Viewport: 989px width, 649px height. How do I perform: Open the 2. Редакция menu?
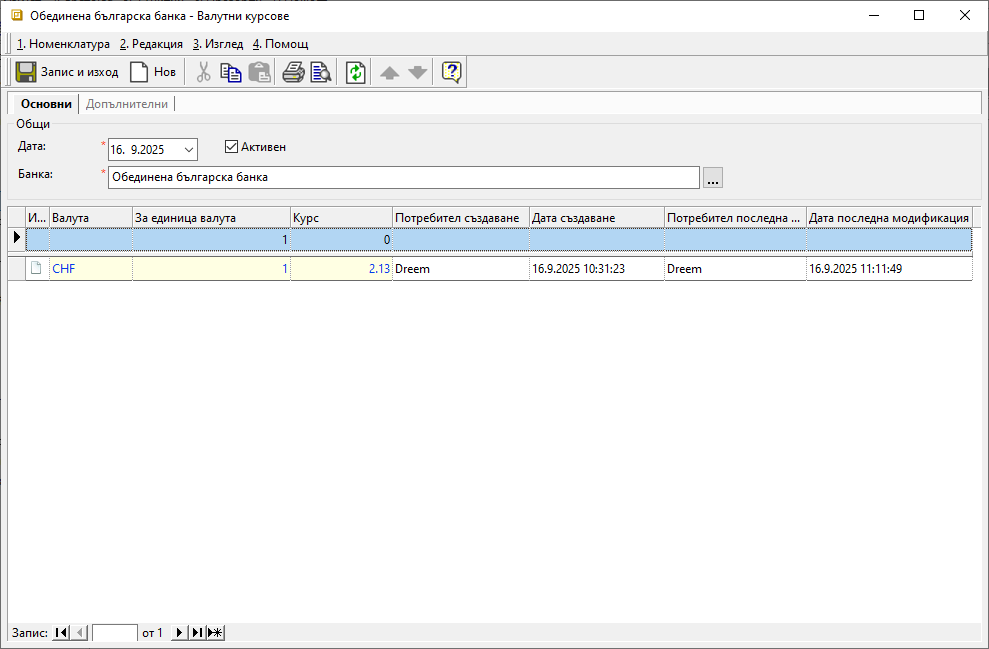tap(151, 44)
